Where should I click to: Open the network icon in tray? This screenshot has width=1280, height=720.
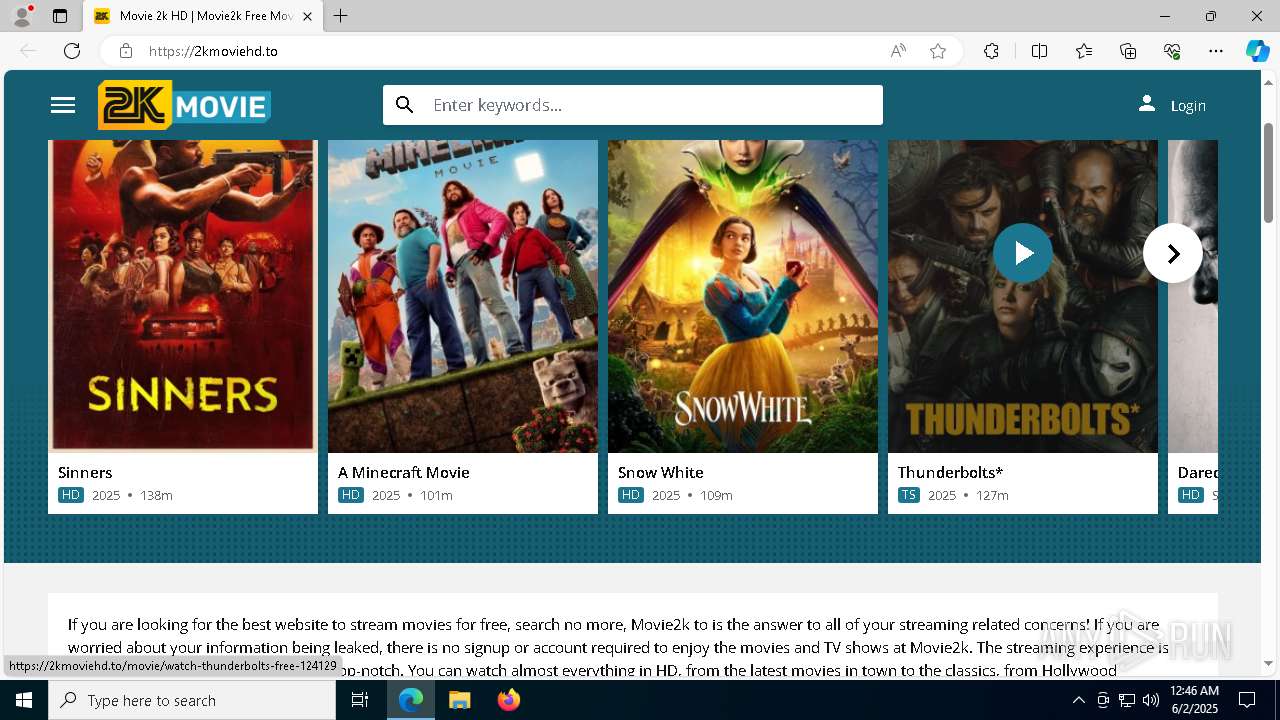1127,700
